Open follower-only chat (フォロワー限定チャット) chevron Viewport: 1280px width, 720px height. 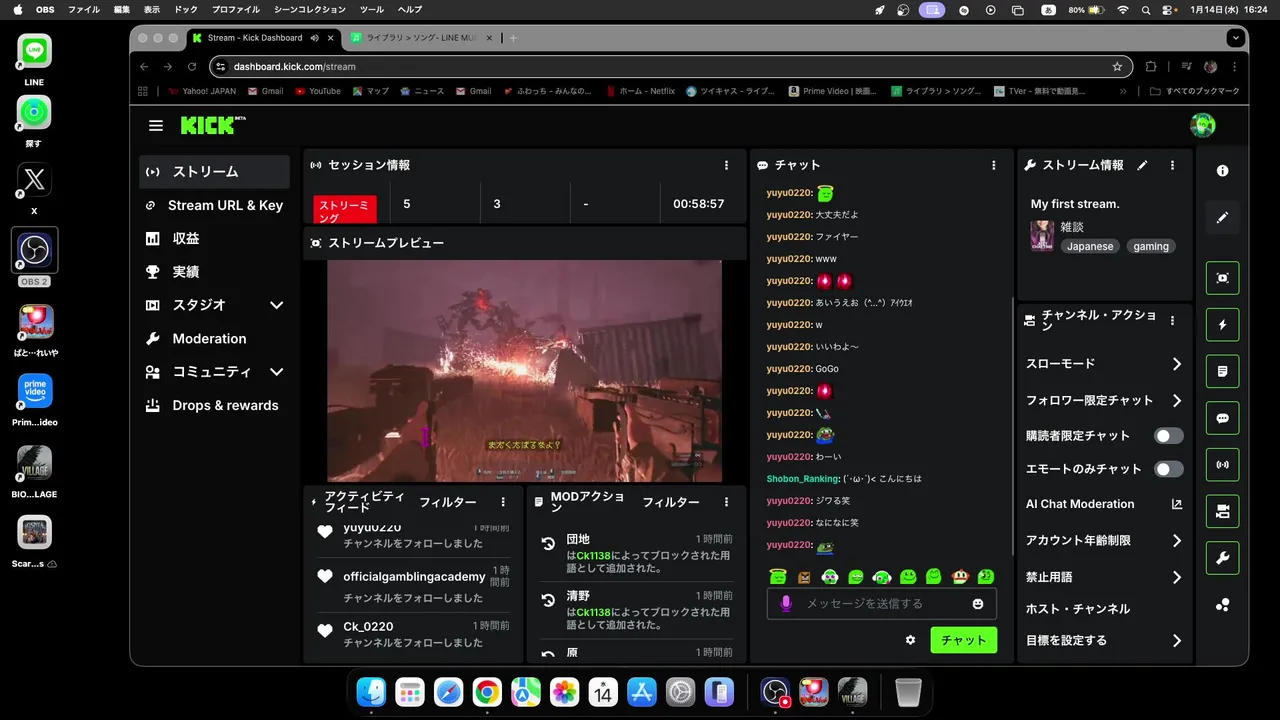click(1177, 401)
